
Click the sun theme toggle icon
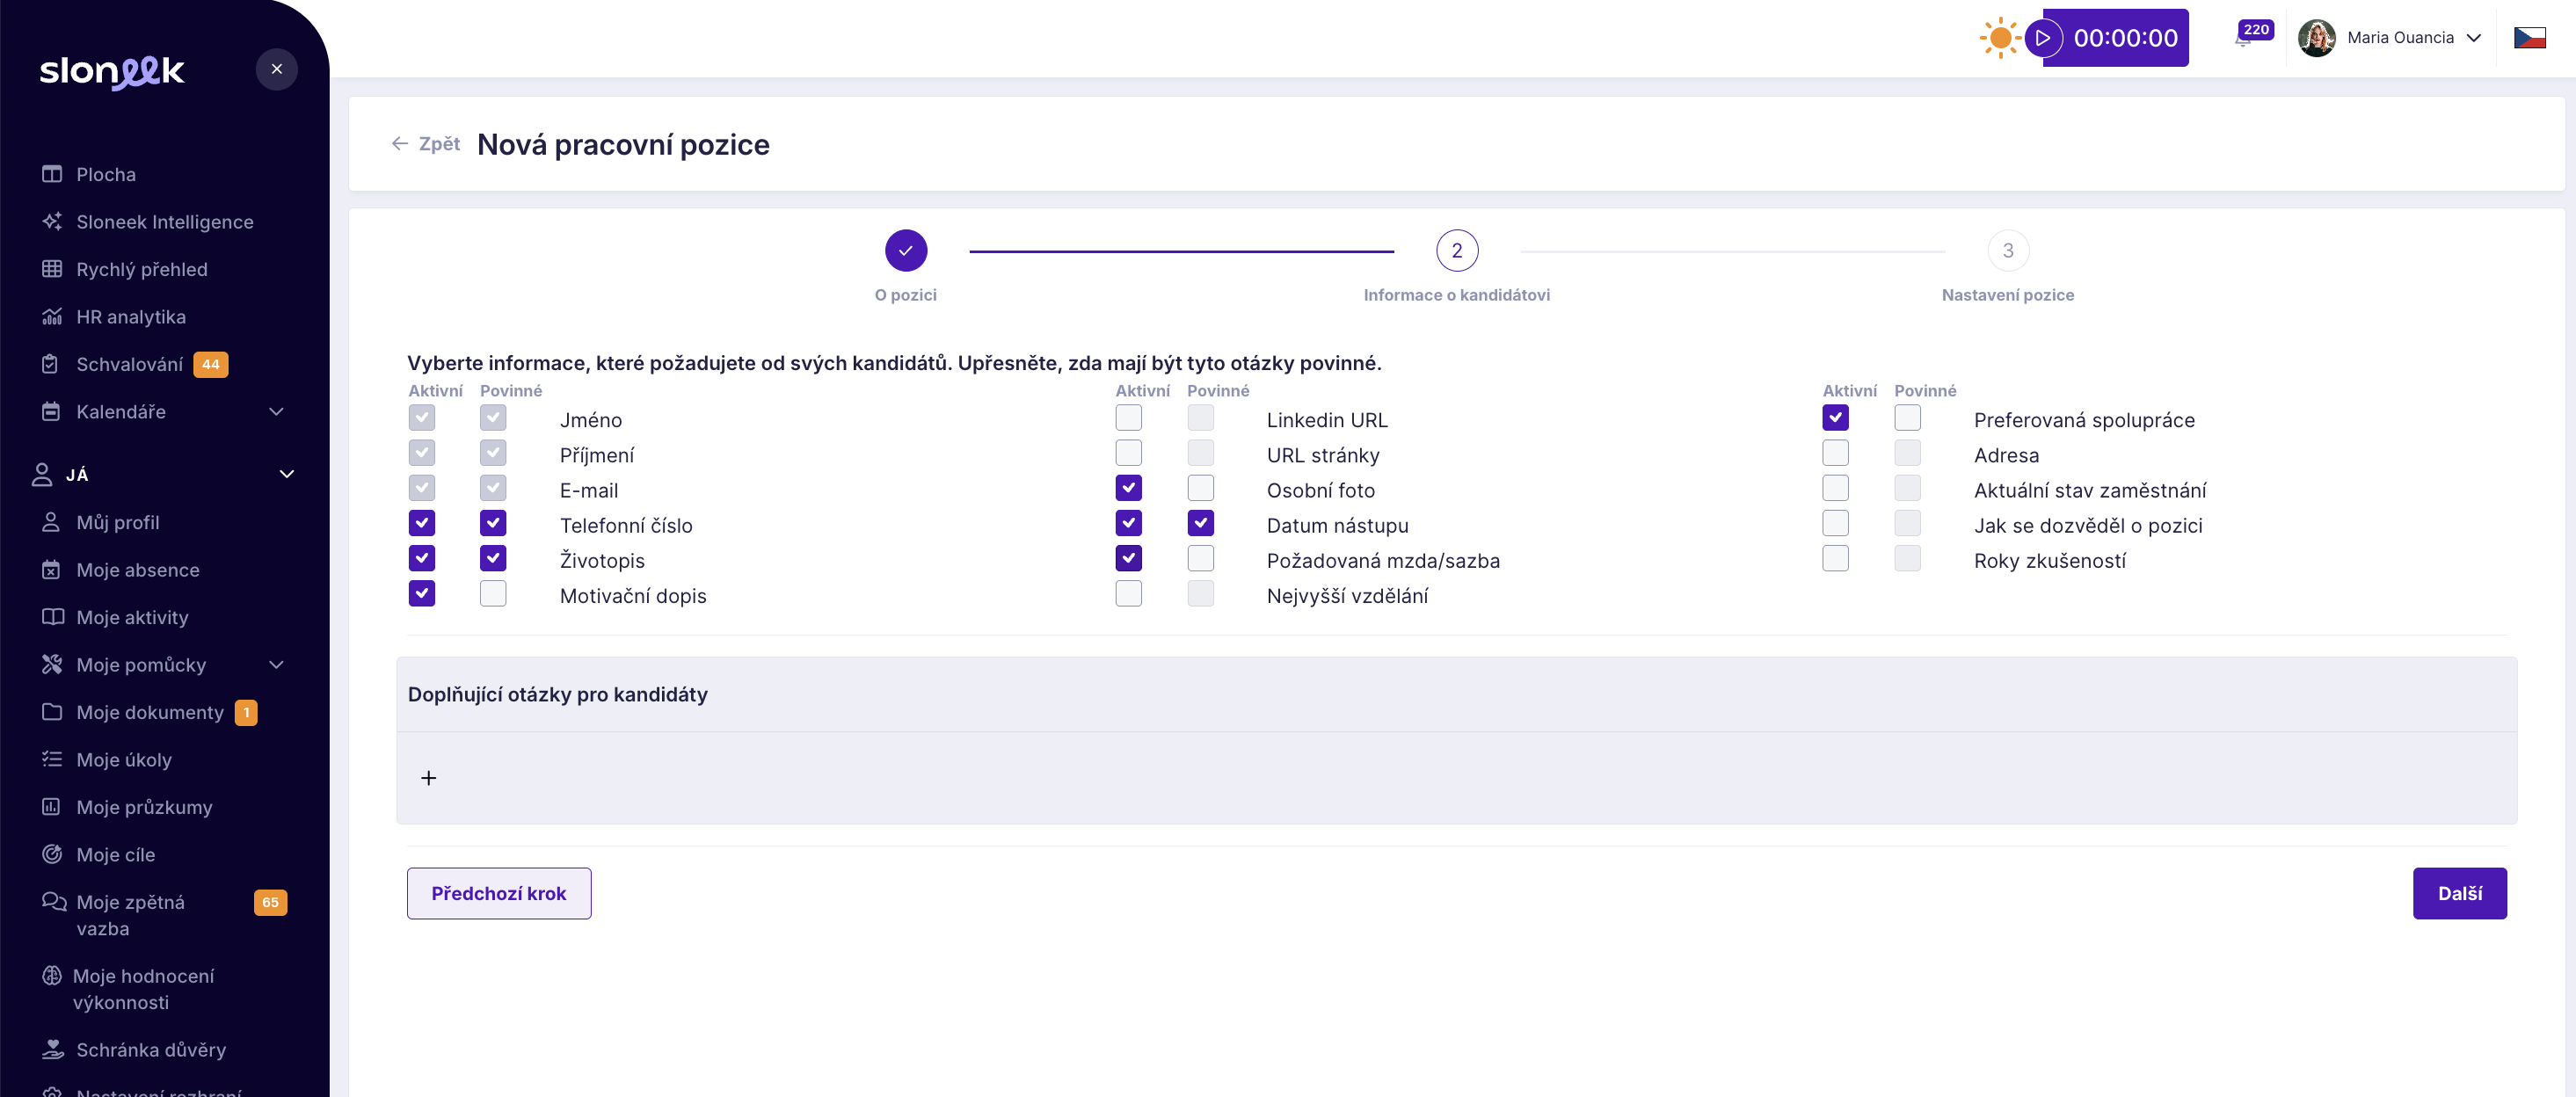(x=1999, y=38)
